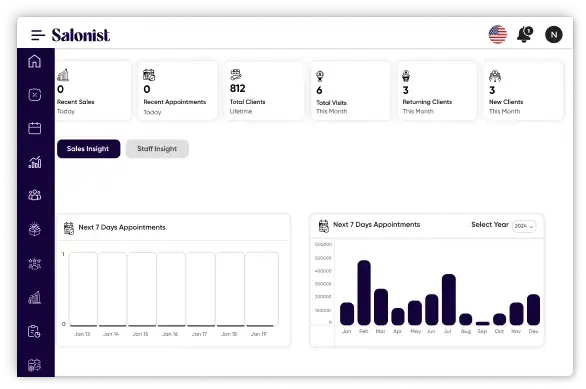The height and width of the screenshot is (389, 586).
Task: Click the New Clients icon
Action: 495,76
